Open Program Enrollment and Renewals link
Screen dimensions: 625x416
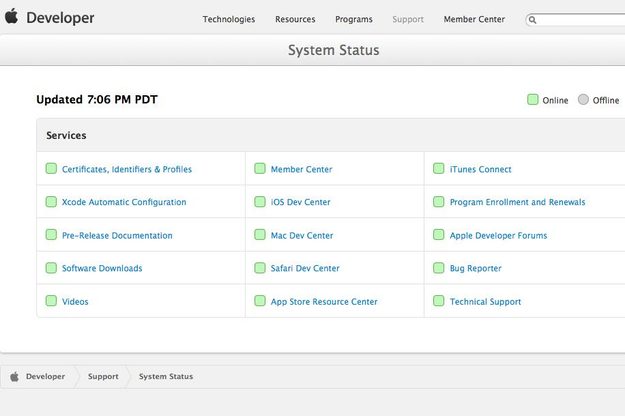[518, 202]
